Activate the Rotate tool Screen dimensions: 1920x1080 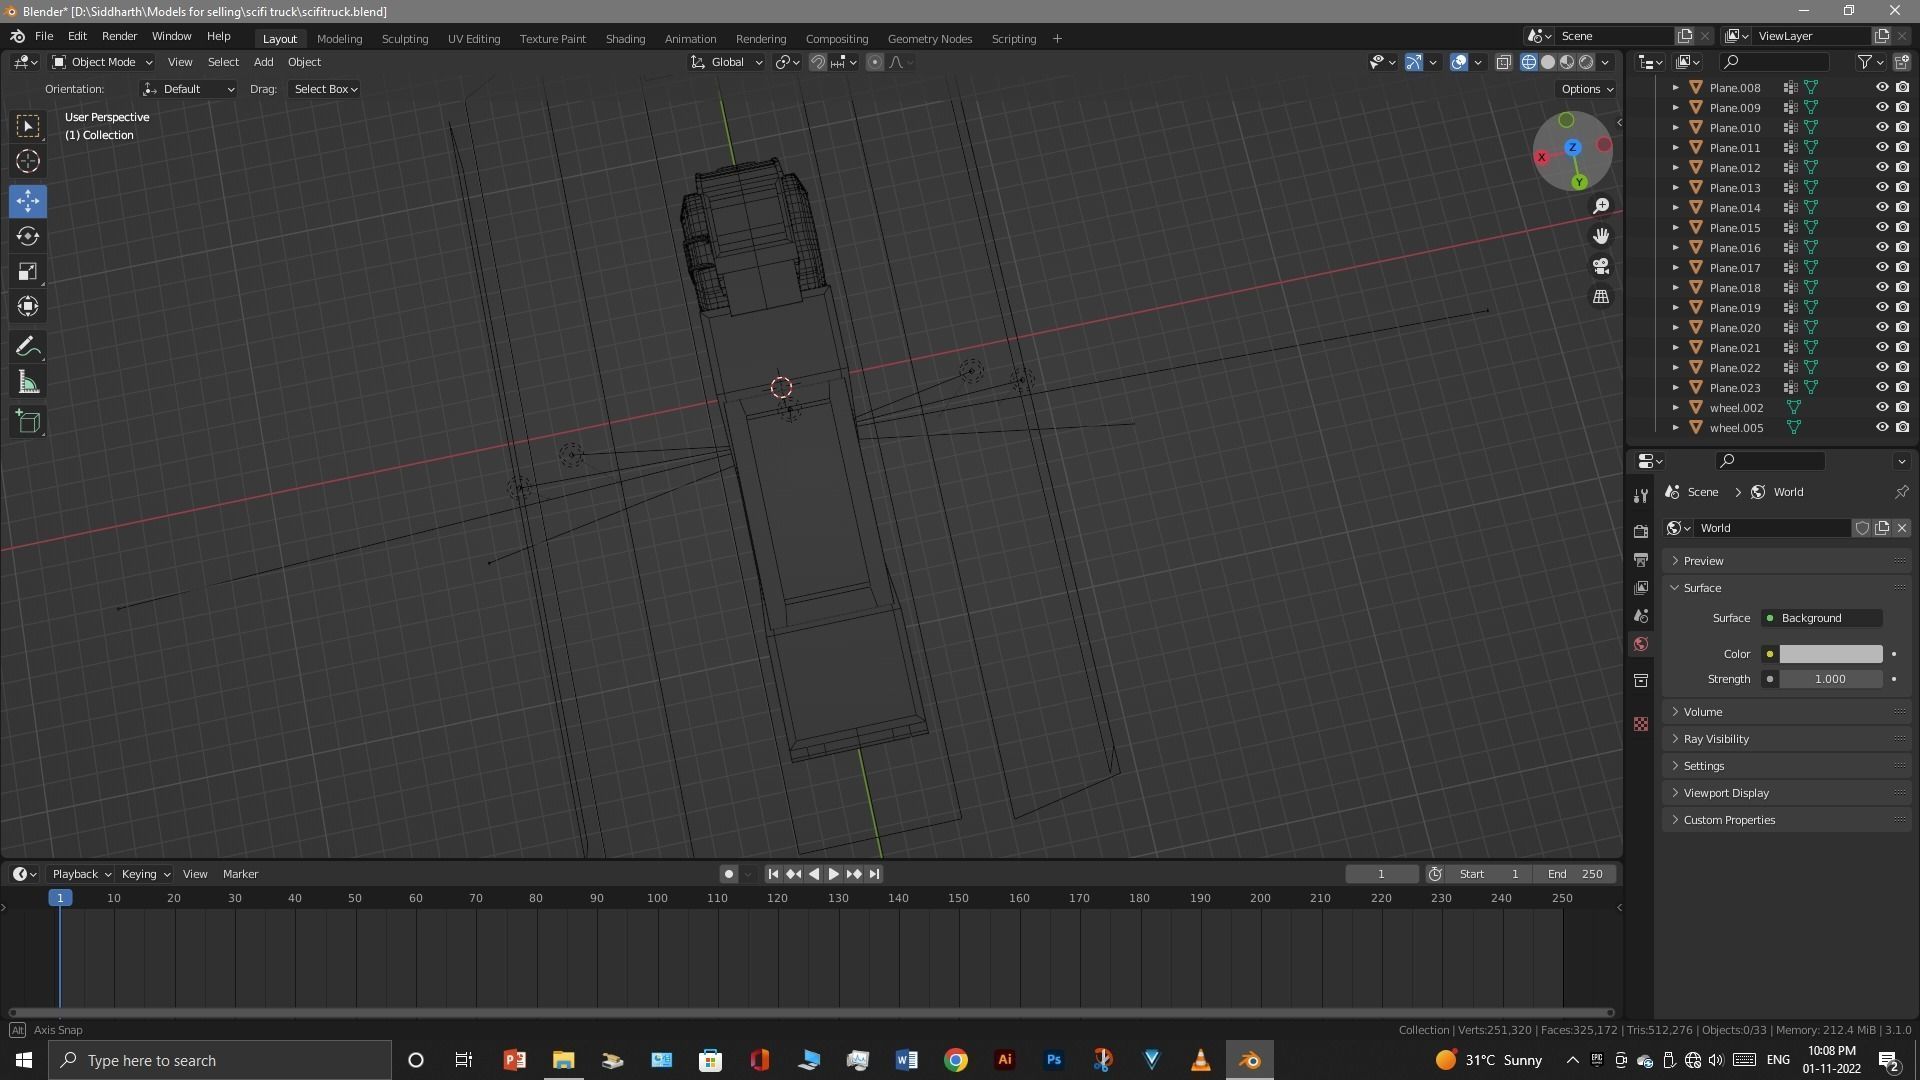coord(28,236)
